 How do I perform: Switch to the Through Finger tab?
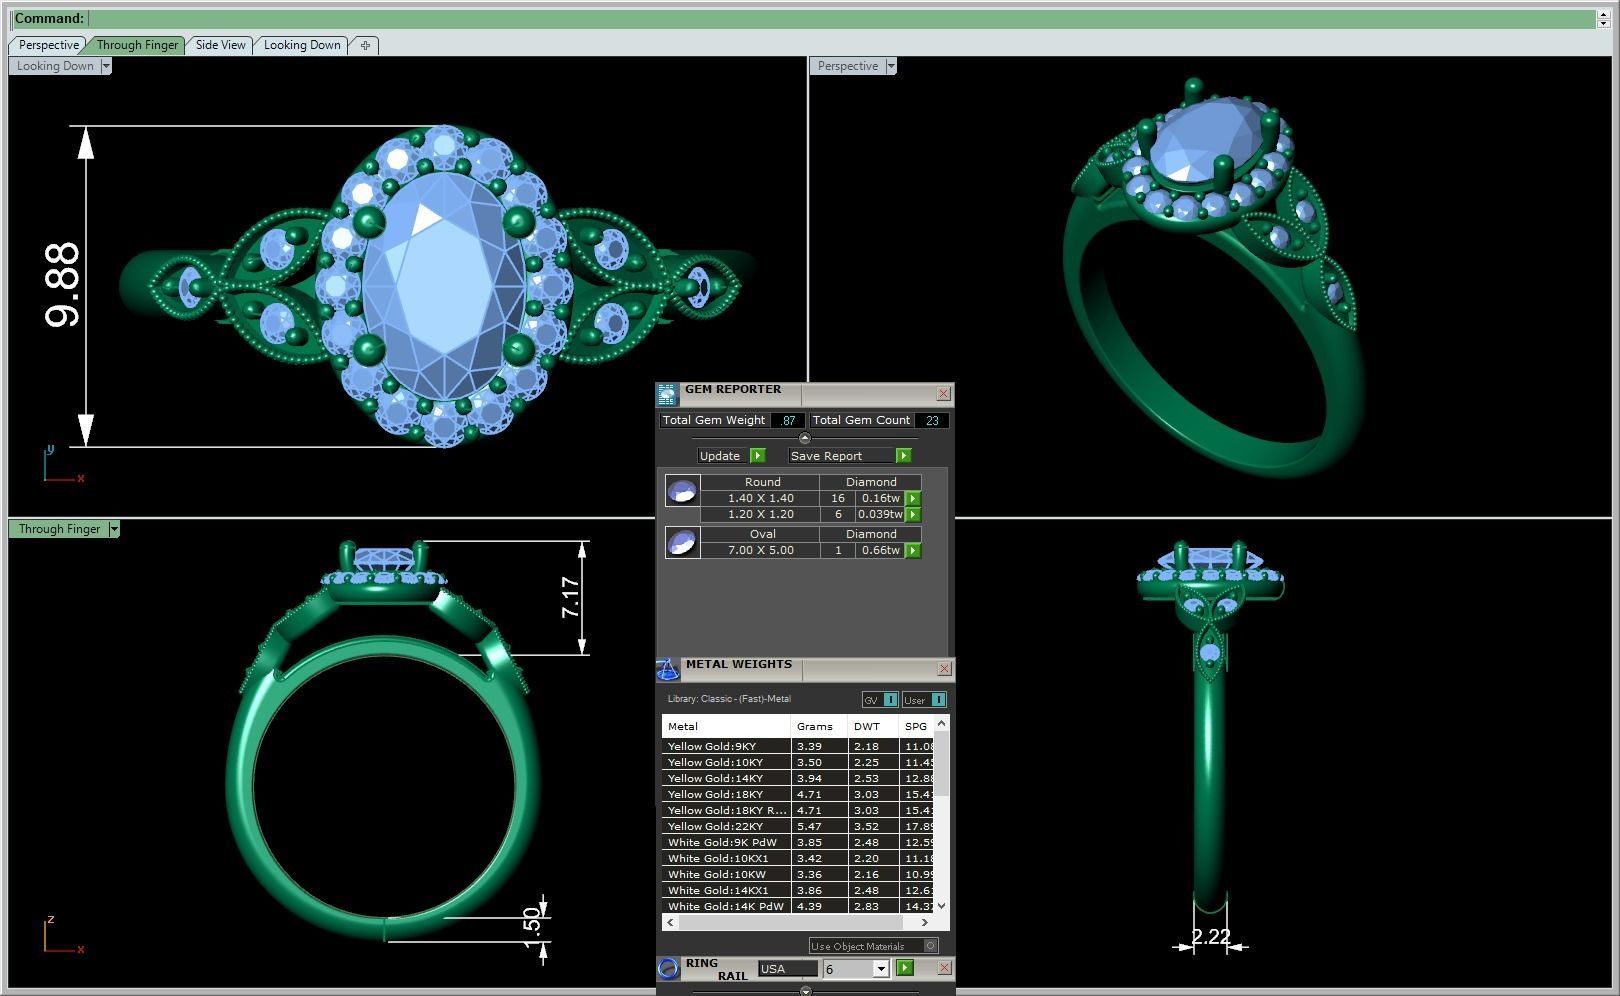click(137, 45)
